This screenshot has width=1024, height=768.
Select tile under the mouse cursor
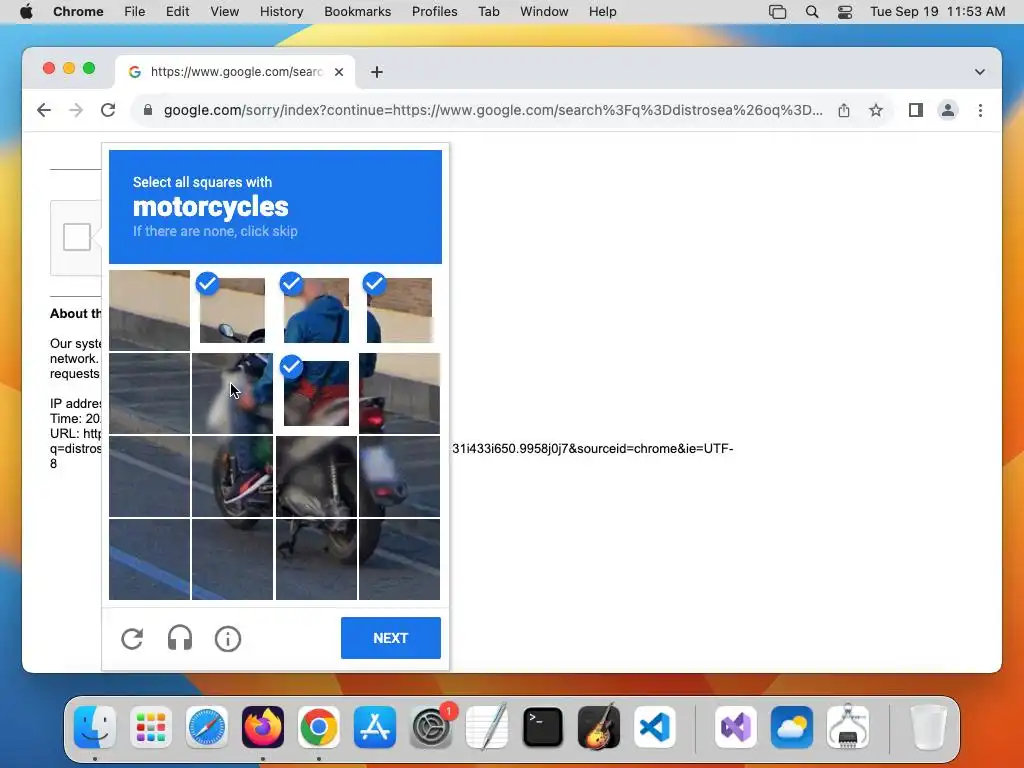[x=232, y=393]
